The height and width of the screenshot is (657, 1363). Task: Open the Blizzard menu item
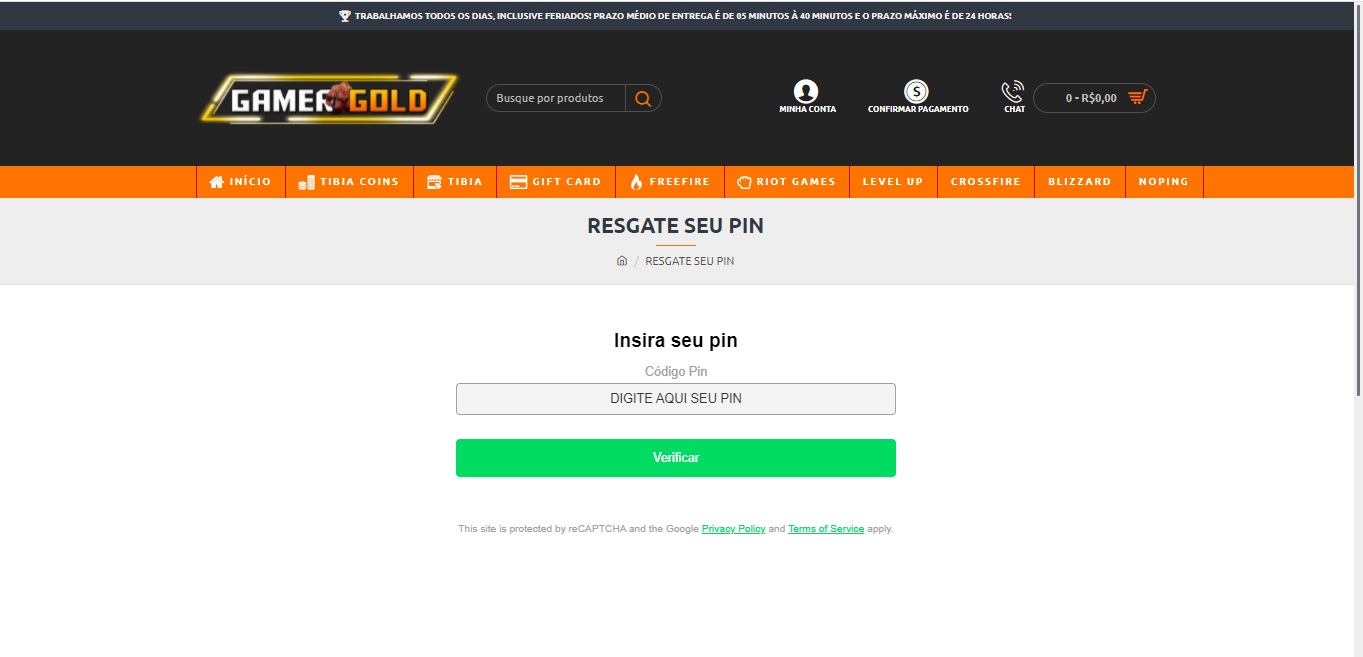pos(1080,182)
